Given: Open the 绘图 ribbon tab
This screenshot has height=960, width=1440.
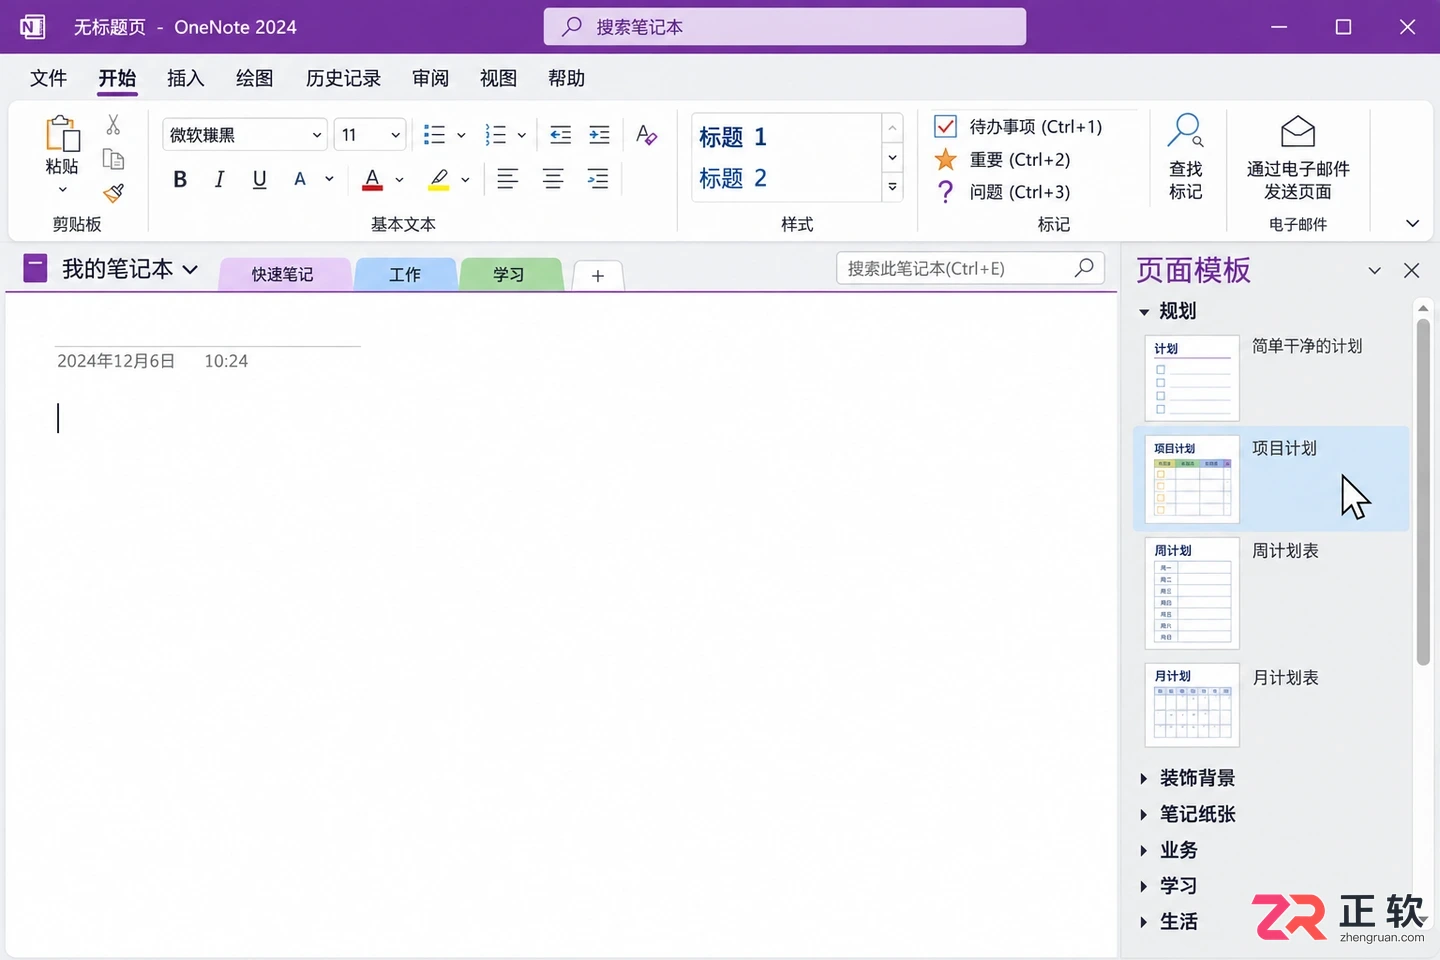Looking at the screenshot, I should pyautogui.click(x=254, y=78).
